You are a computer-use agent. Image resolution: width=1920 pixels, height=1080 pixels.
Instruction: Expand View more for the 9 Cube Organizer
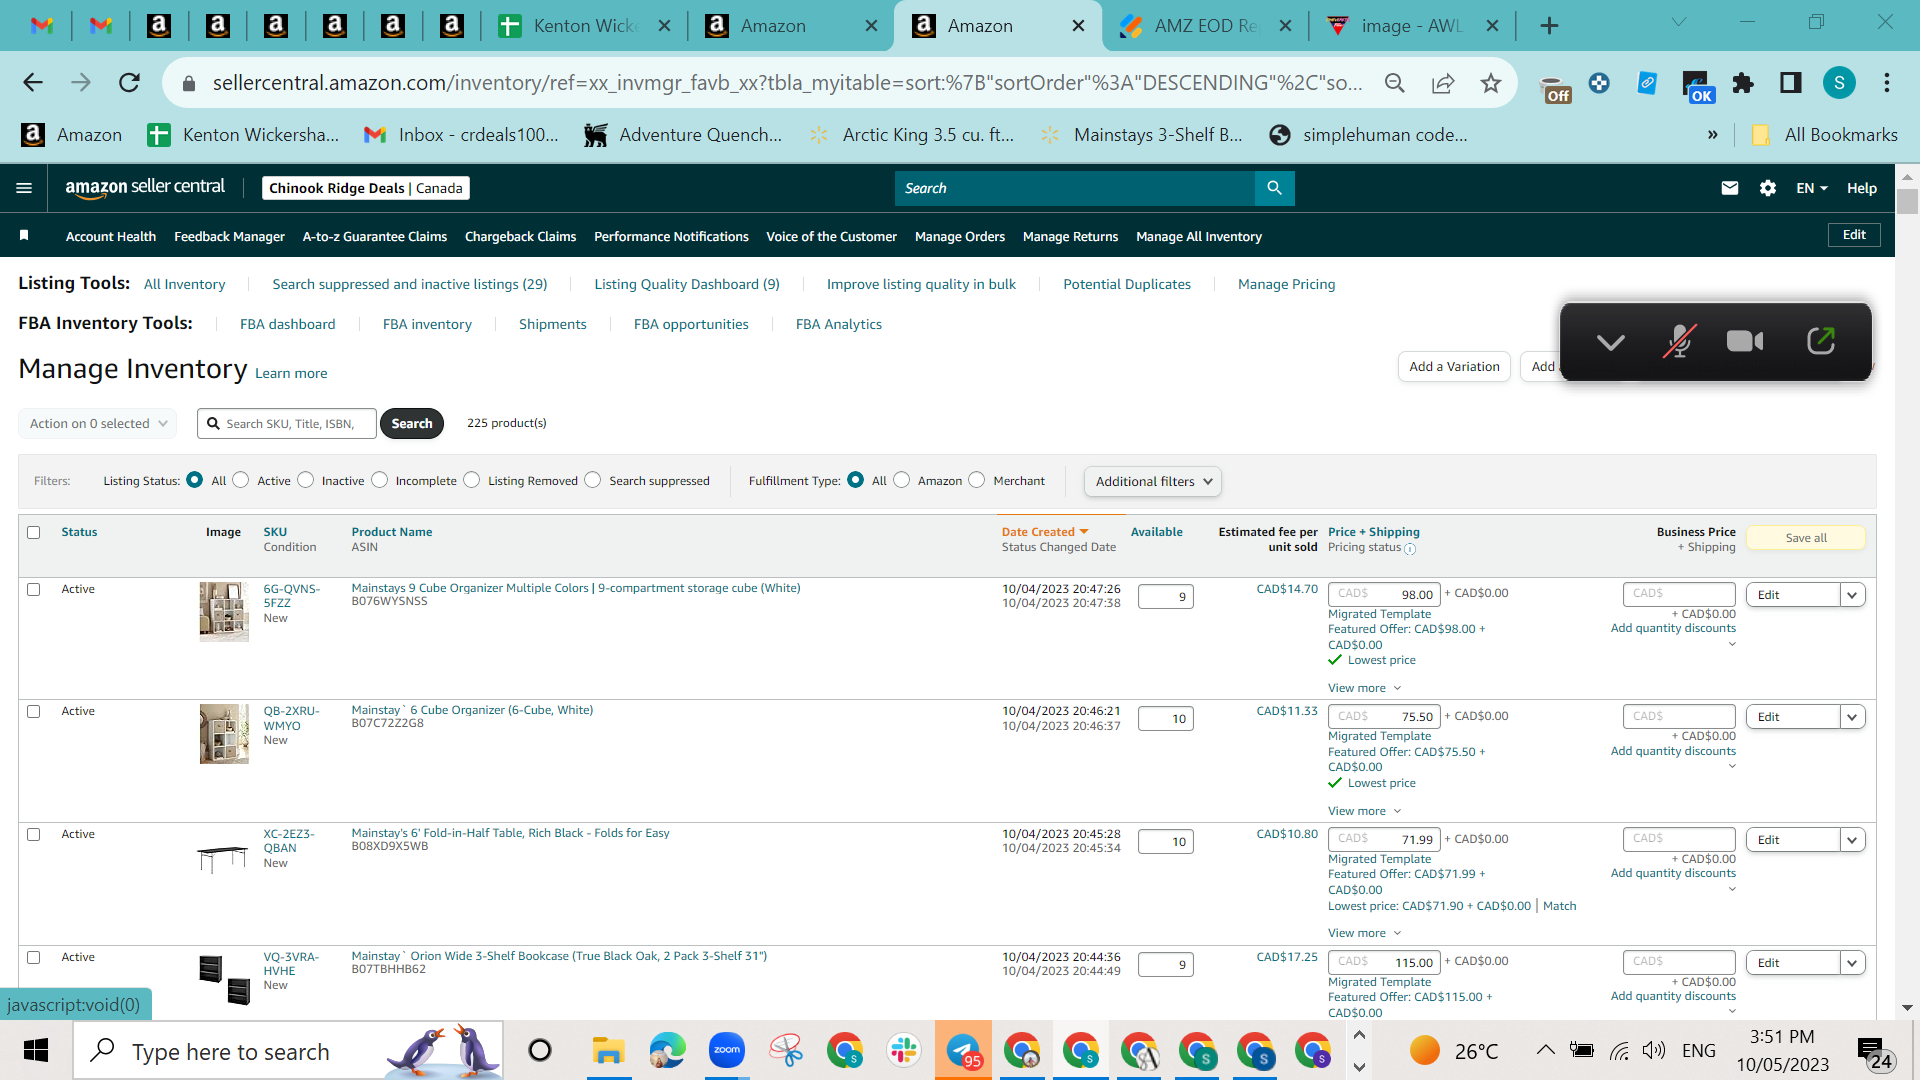coord(1364,688)
